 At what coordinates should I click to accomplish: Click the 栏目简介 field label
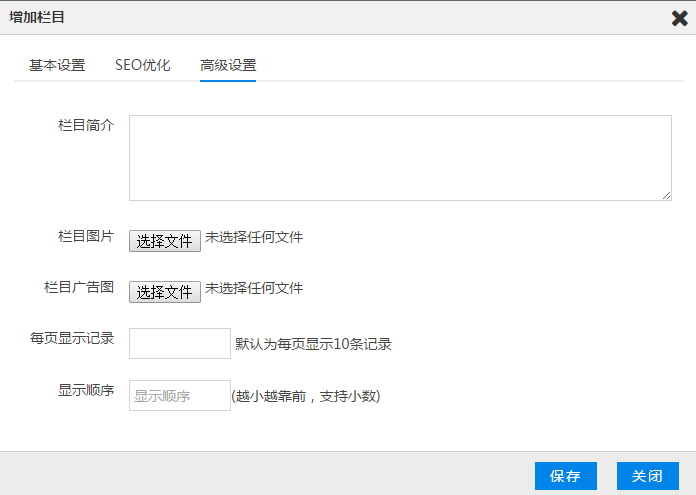pos(86,125)
